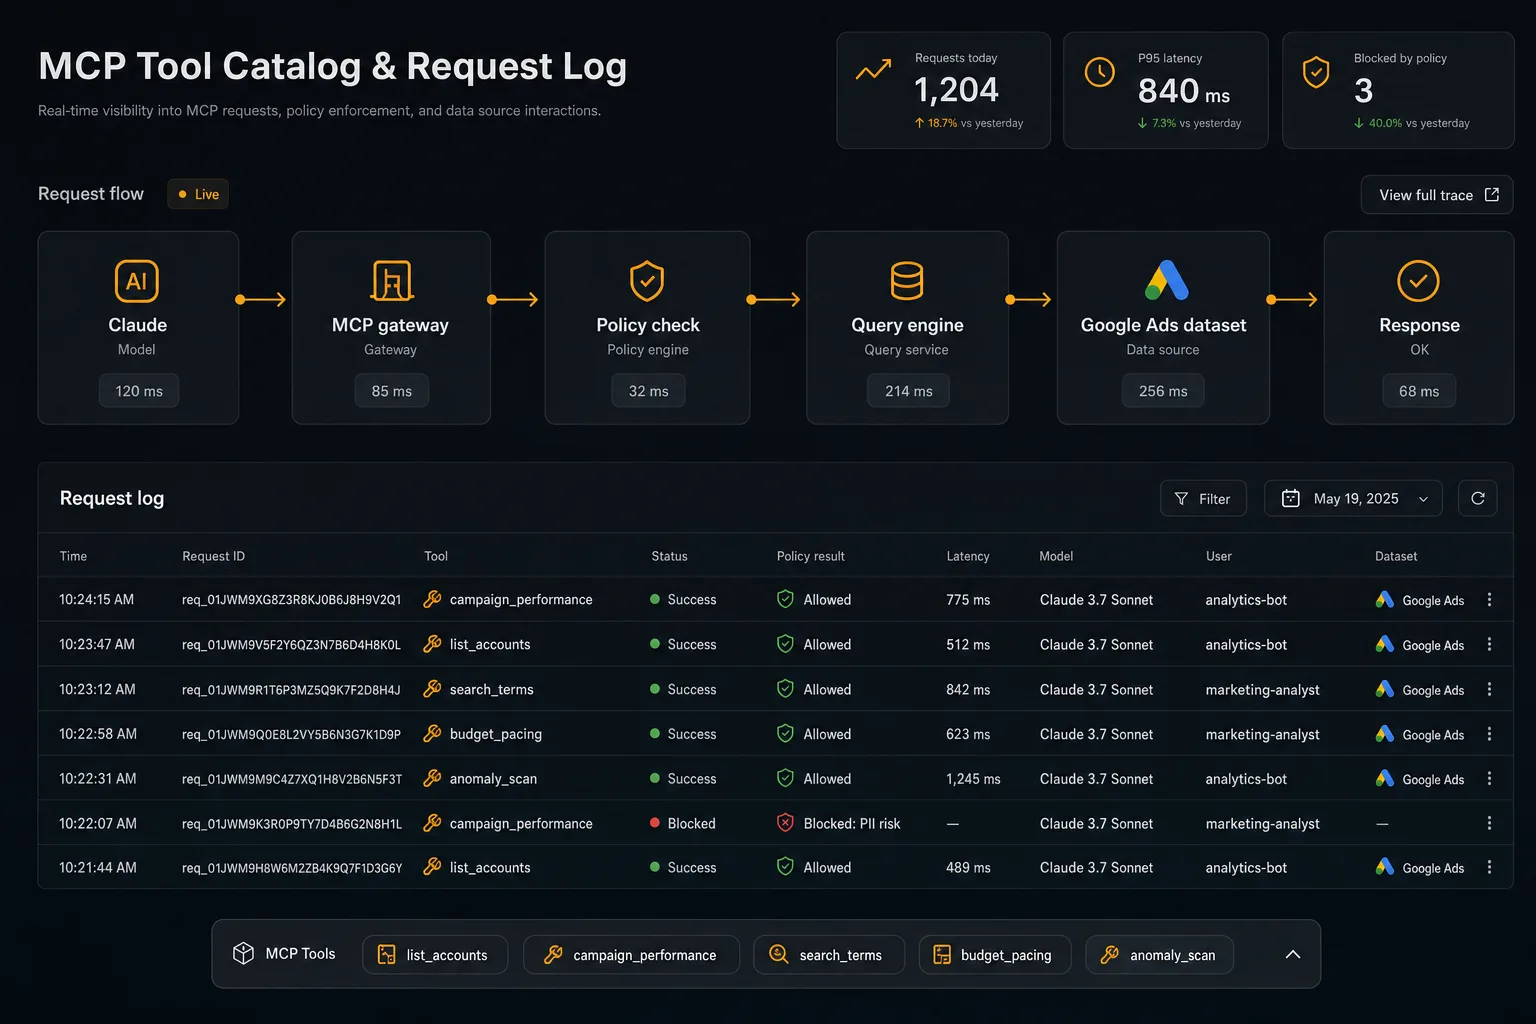
Task: Open row menu for blocked 10:22:07 AM request
Action: [x=1489, y=823]
